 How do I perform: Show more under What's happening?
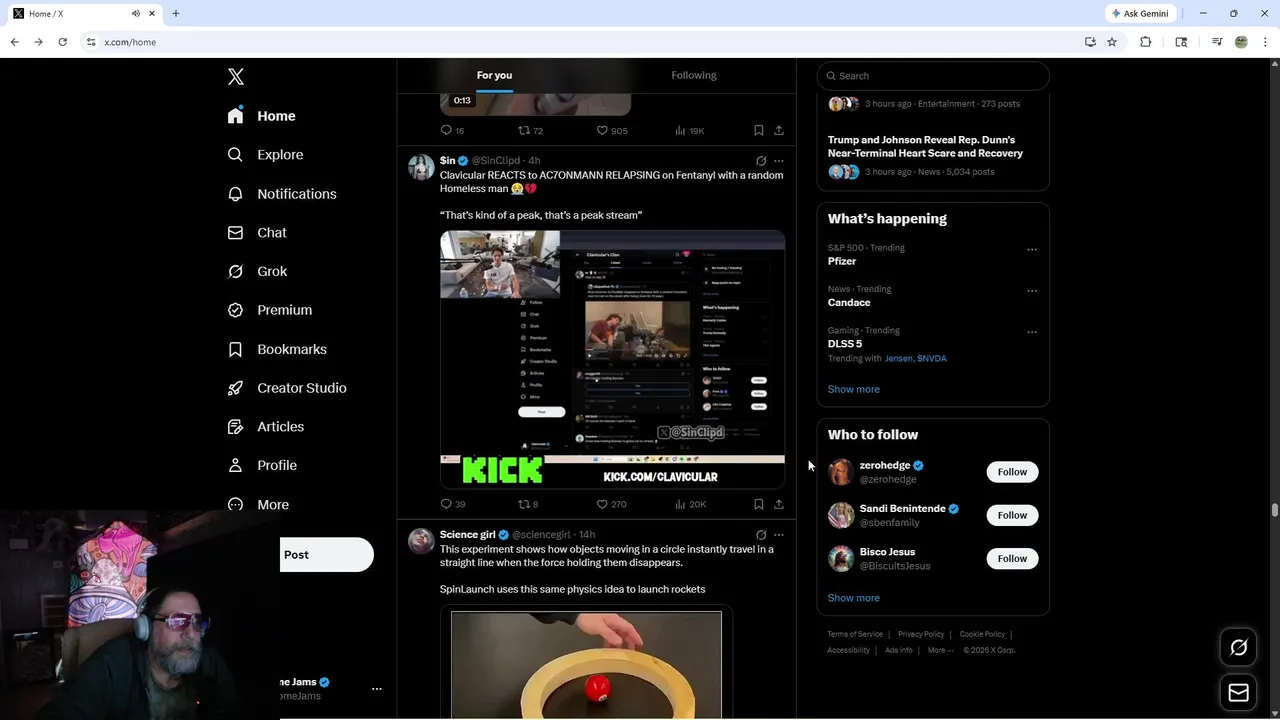[854, 389]
